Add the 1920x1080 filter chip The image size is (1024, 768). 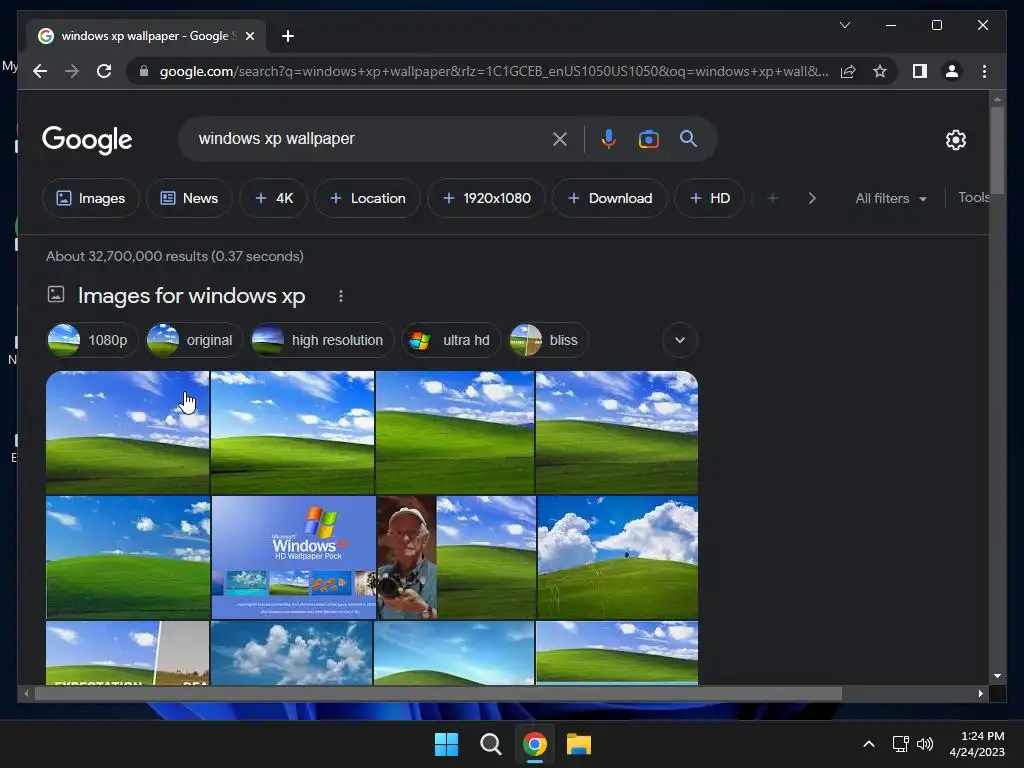click(x=487, y=198)
